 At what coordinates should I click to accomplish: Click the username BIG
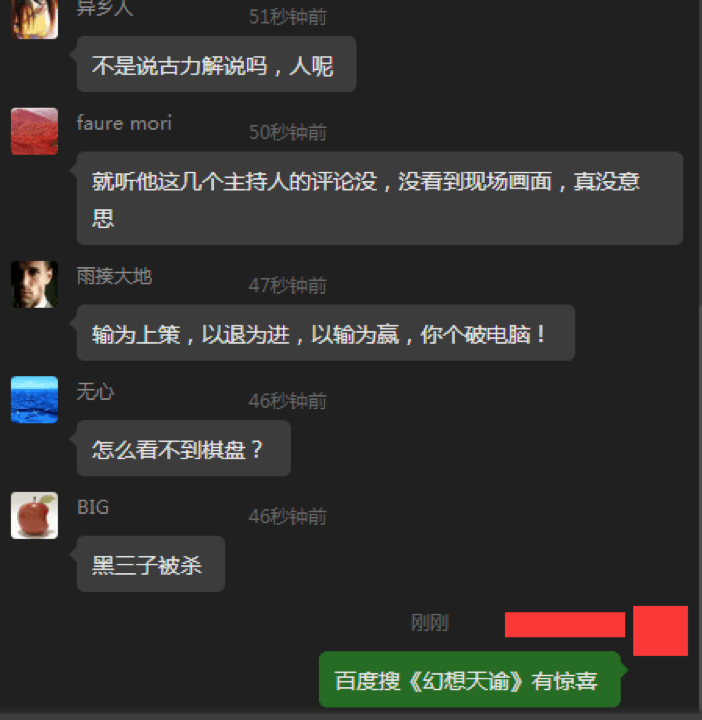click(93, 507)
